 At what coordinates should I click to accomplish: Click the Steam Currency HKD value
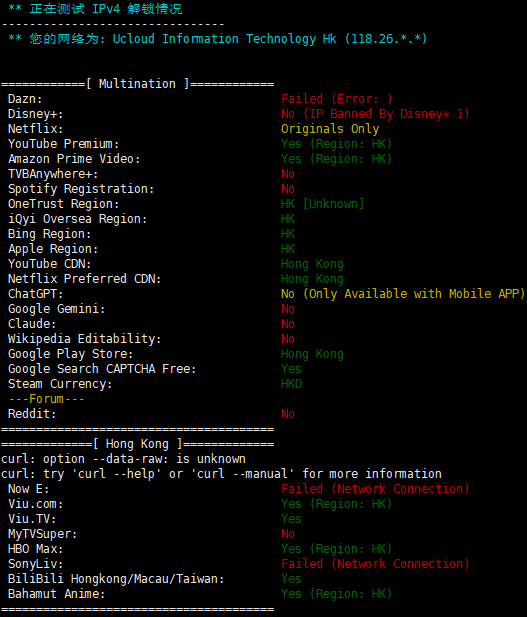[291, 384]
